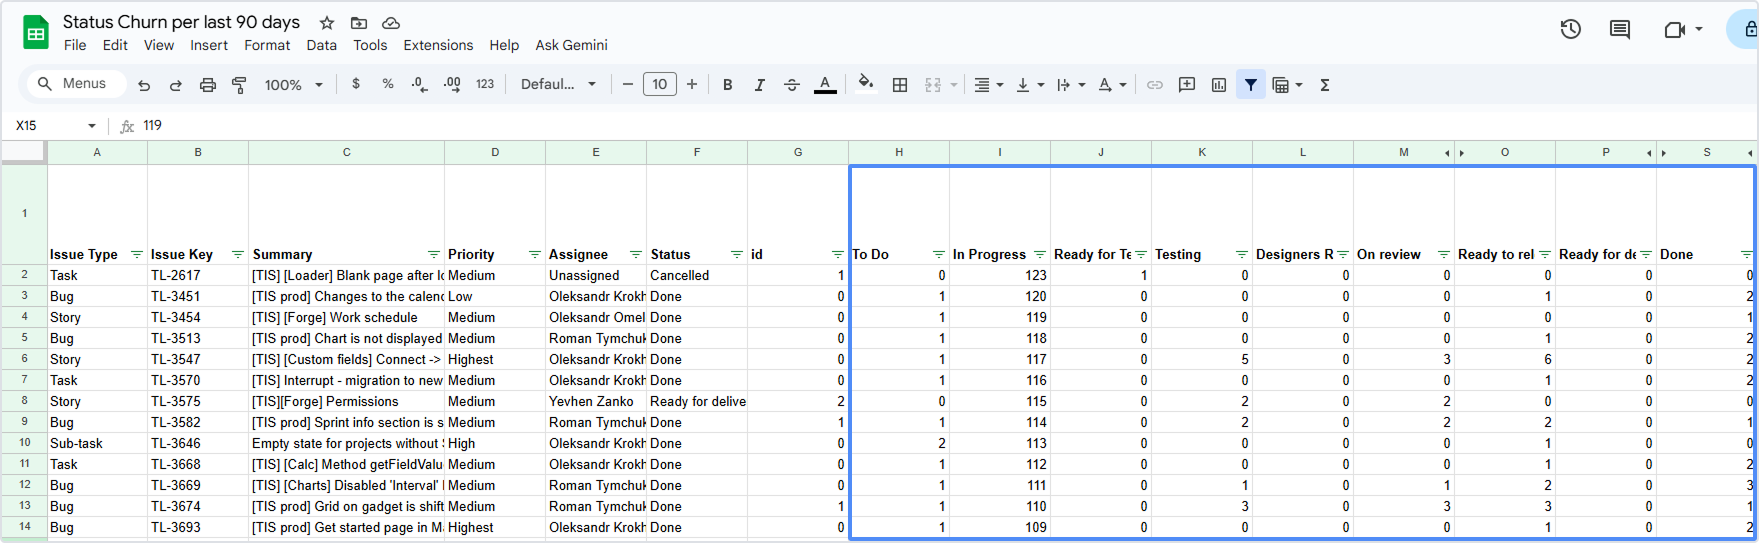Toggle bold formatting
Image resolution: width=1759 pixels, height=543 pixels.
point(728,85)
